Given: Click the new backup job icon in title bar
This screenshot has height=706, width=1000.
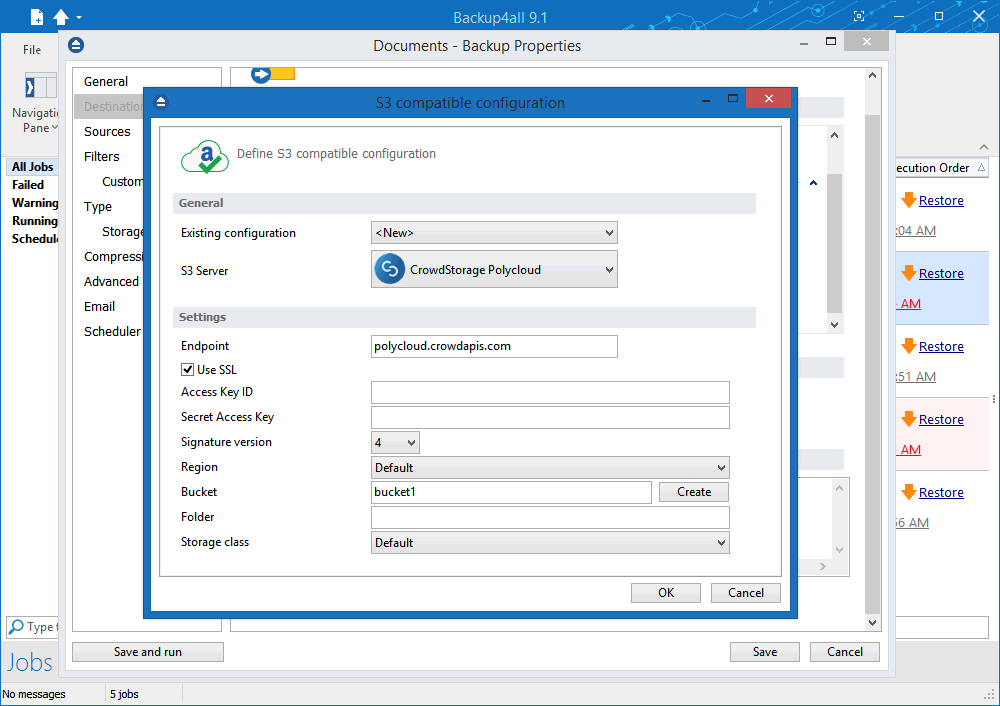Looking at the screenshot, I should [x=38, y=17].
